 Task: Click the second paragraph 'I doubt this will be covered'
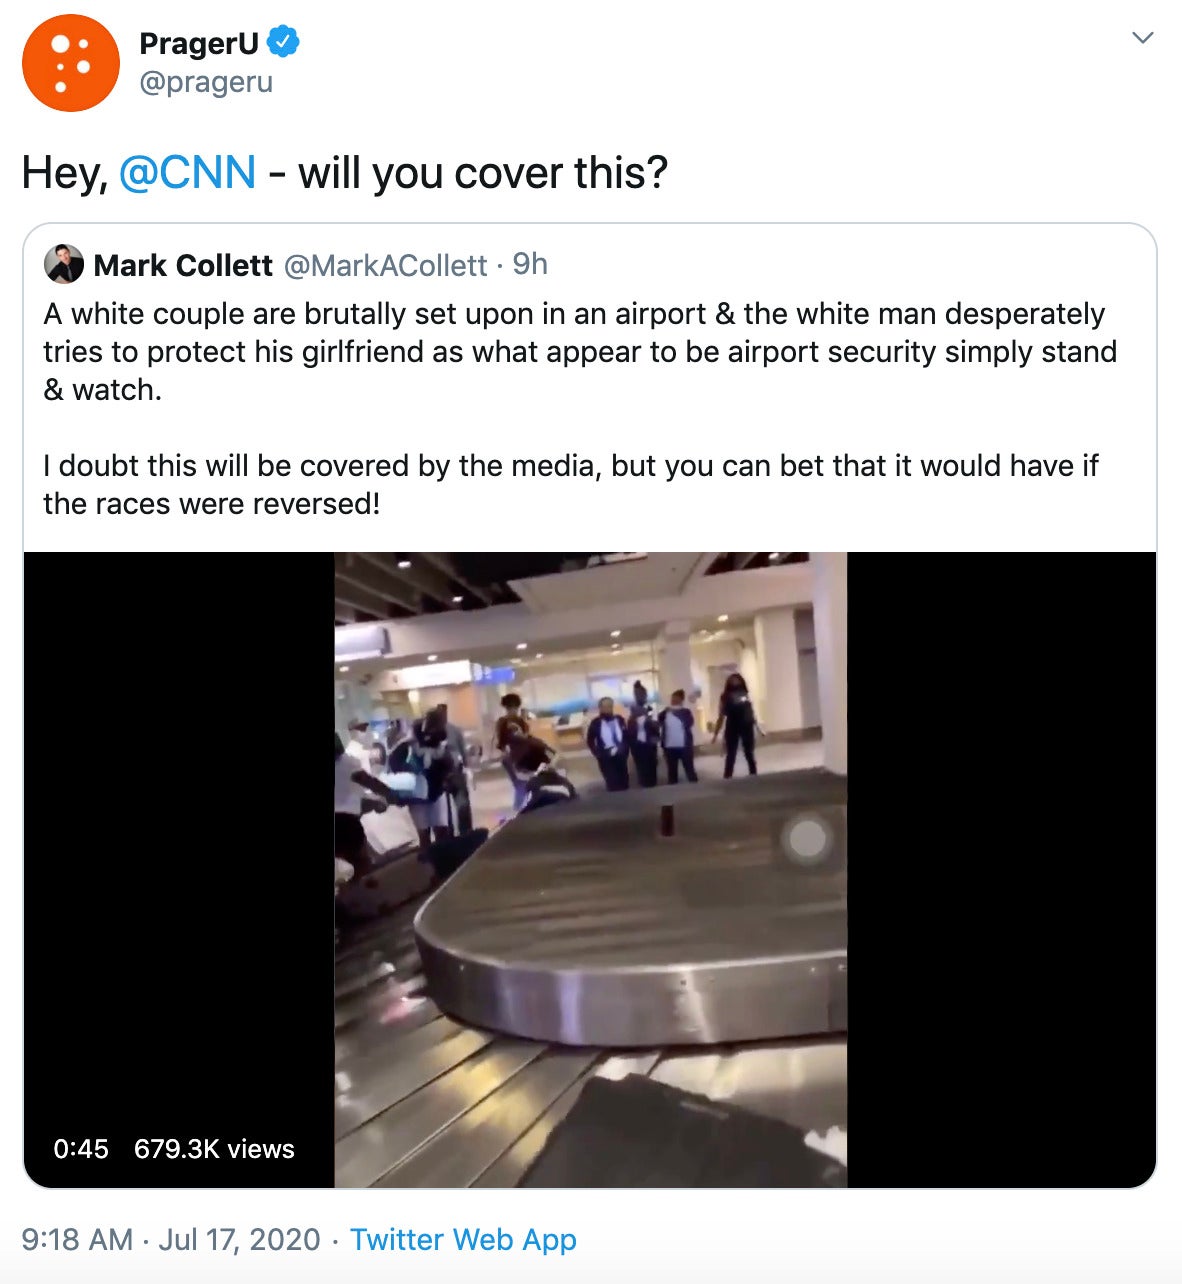pos(571,485)
